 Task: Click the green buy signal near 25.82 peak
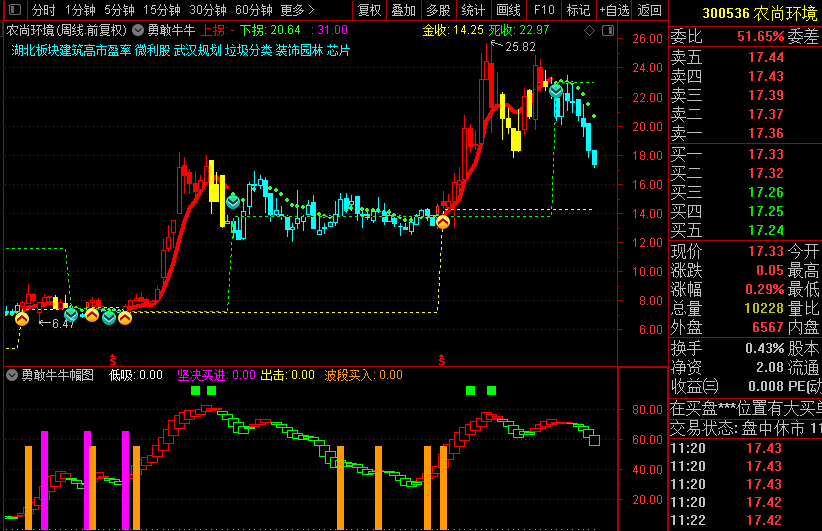click(555, 90)
